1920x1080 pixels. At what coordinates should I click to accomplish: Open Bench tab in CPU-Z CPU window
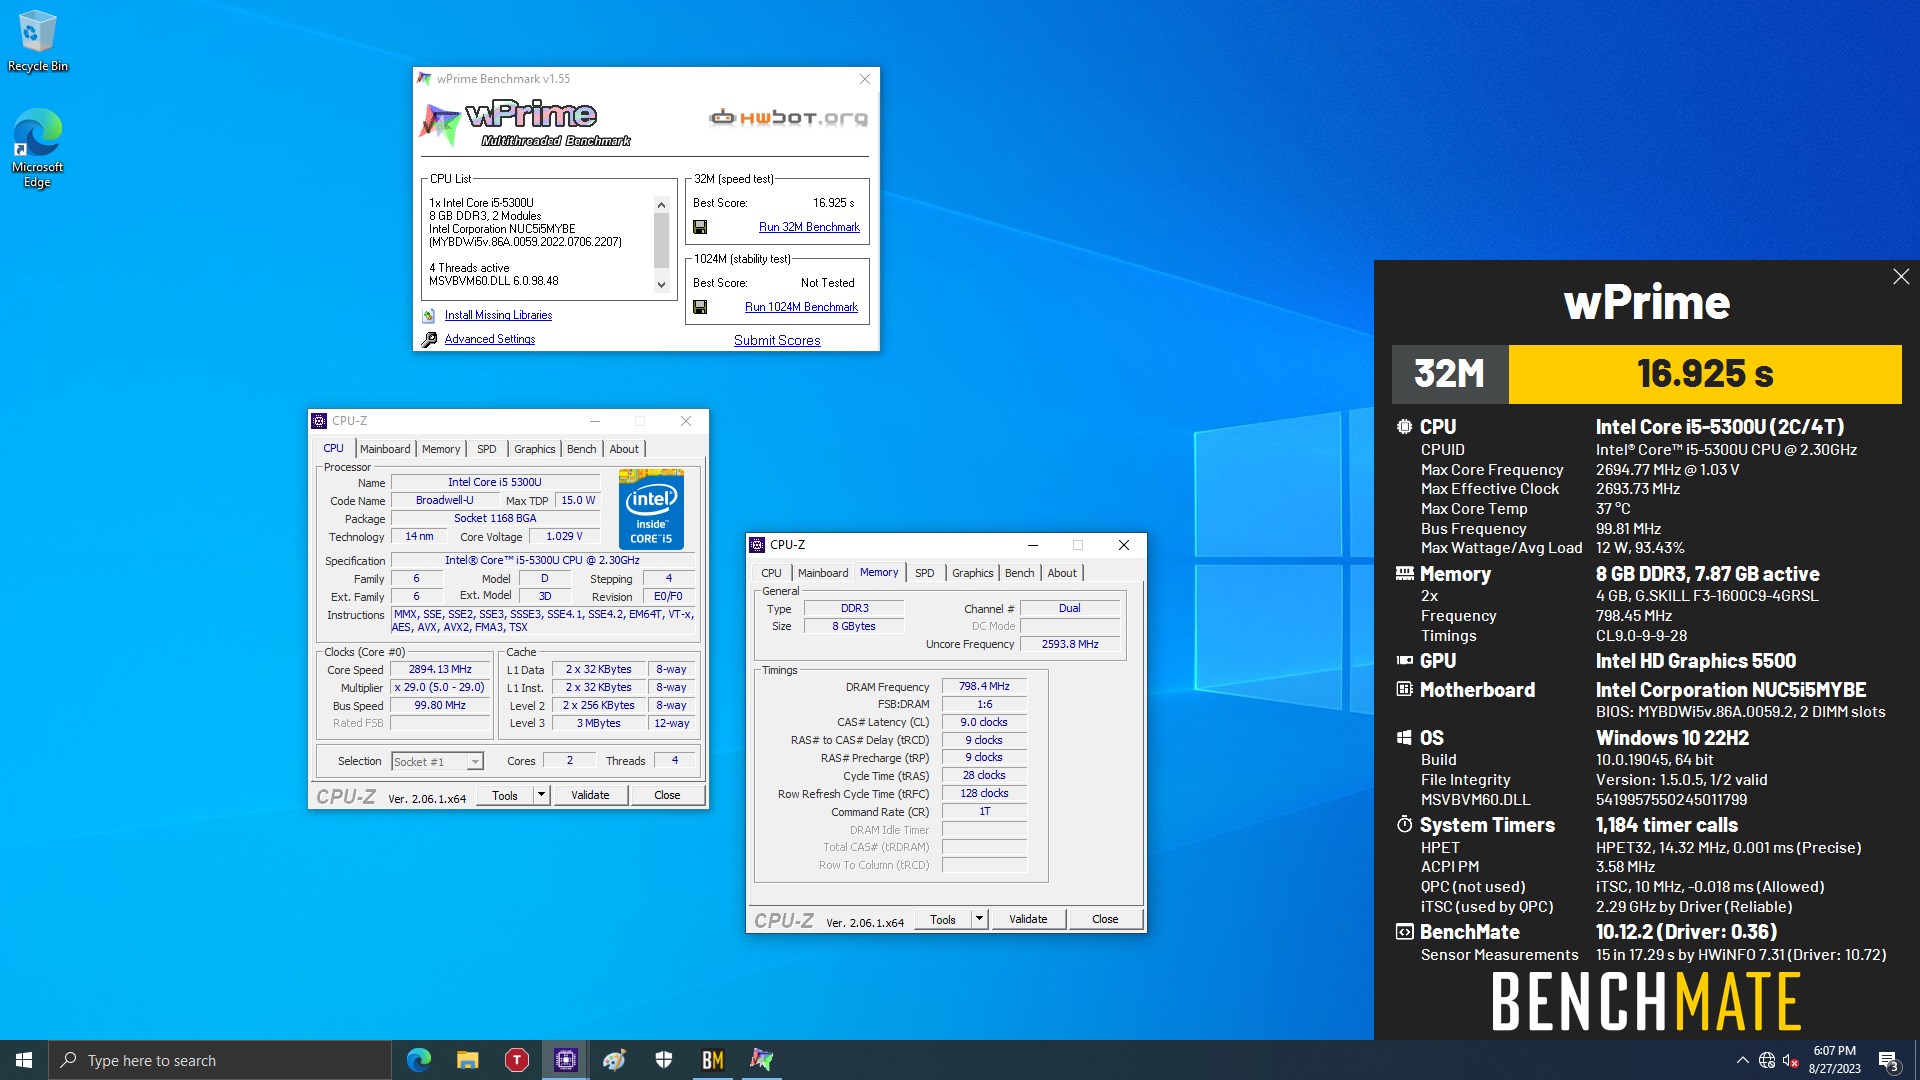coord(581,449)
